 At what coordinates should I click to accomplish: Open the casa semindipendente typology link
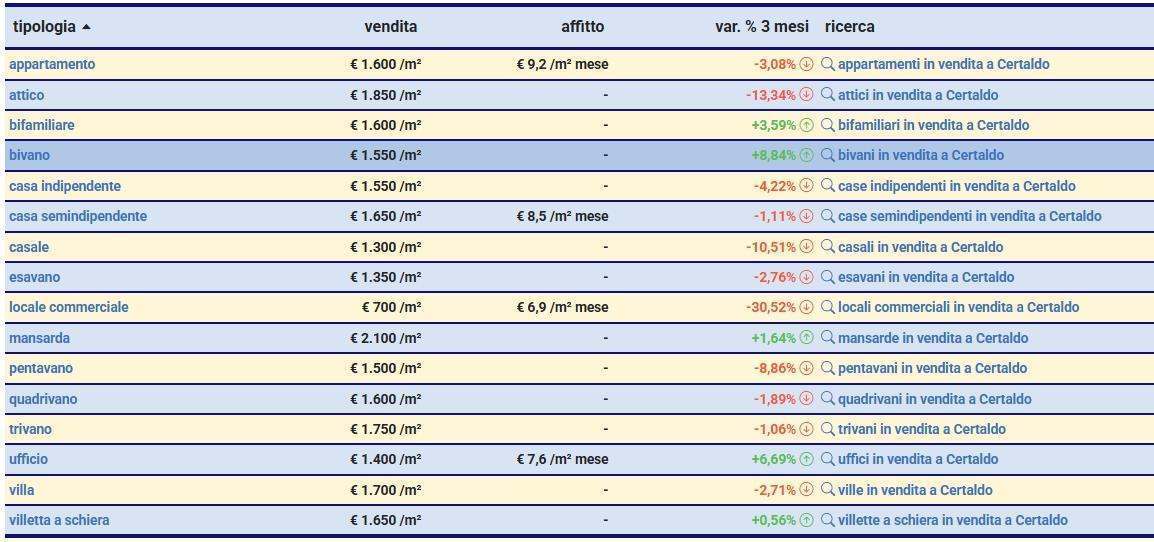point(78,217)
